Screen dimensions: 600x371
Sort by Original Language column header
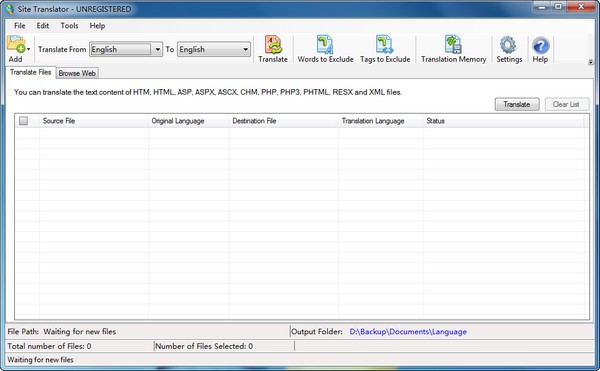(189, 121)
